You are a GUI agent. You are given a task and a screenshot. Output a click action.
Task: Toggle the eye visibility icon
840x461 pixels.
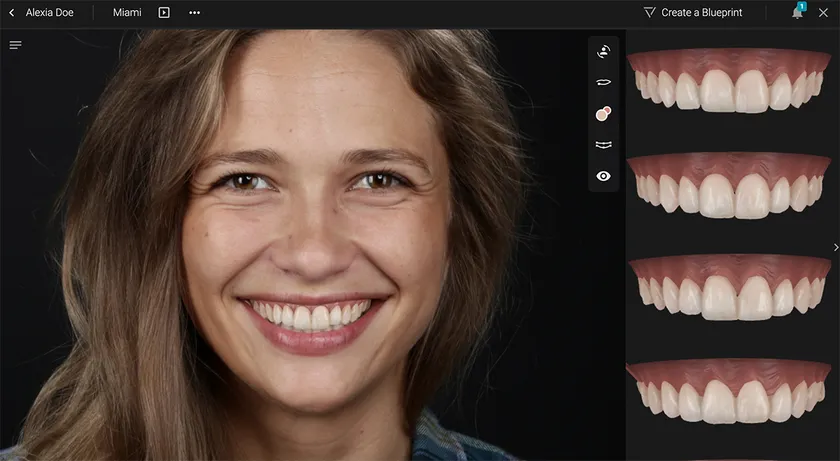pos(603,176)
